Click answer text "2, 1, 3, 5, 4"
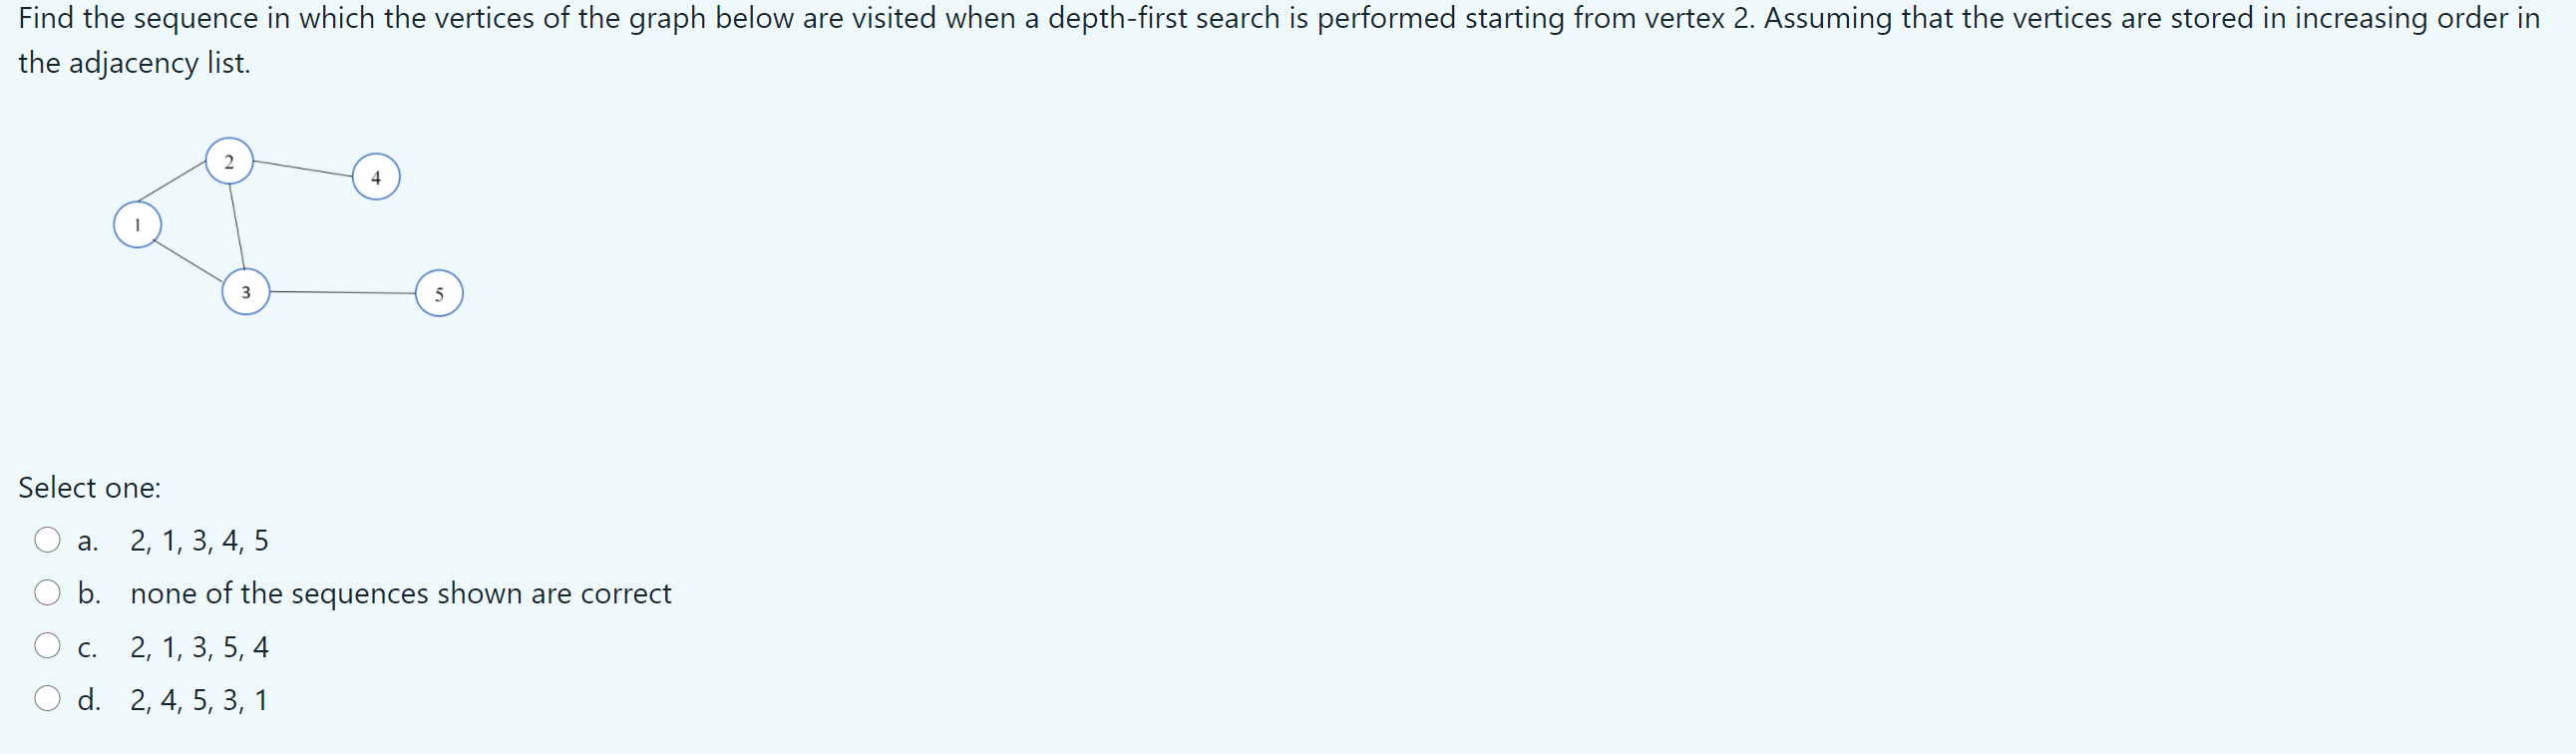2576x755 pixels. pos(199,647)
